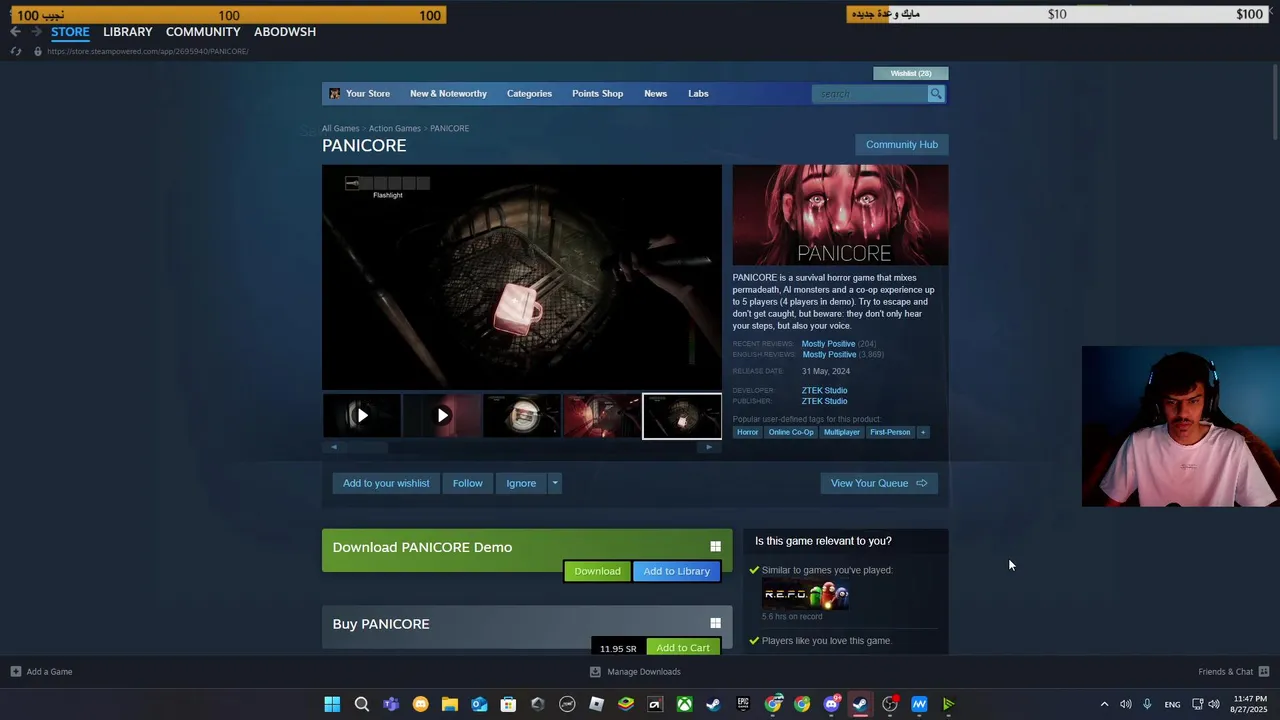Screen dimensions: 1280x720
Task: Click the browser back arrow
Action: click(x=15, y=32)
